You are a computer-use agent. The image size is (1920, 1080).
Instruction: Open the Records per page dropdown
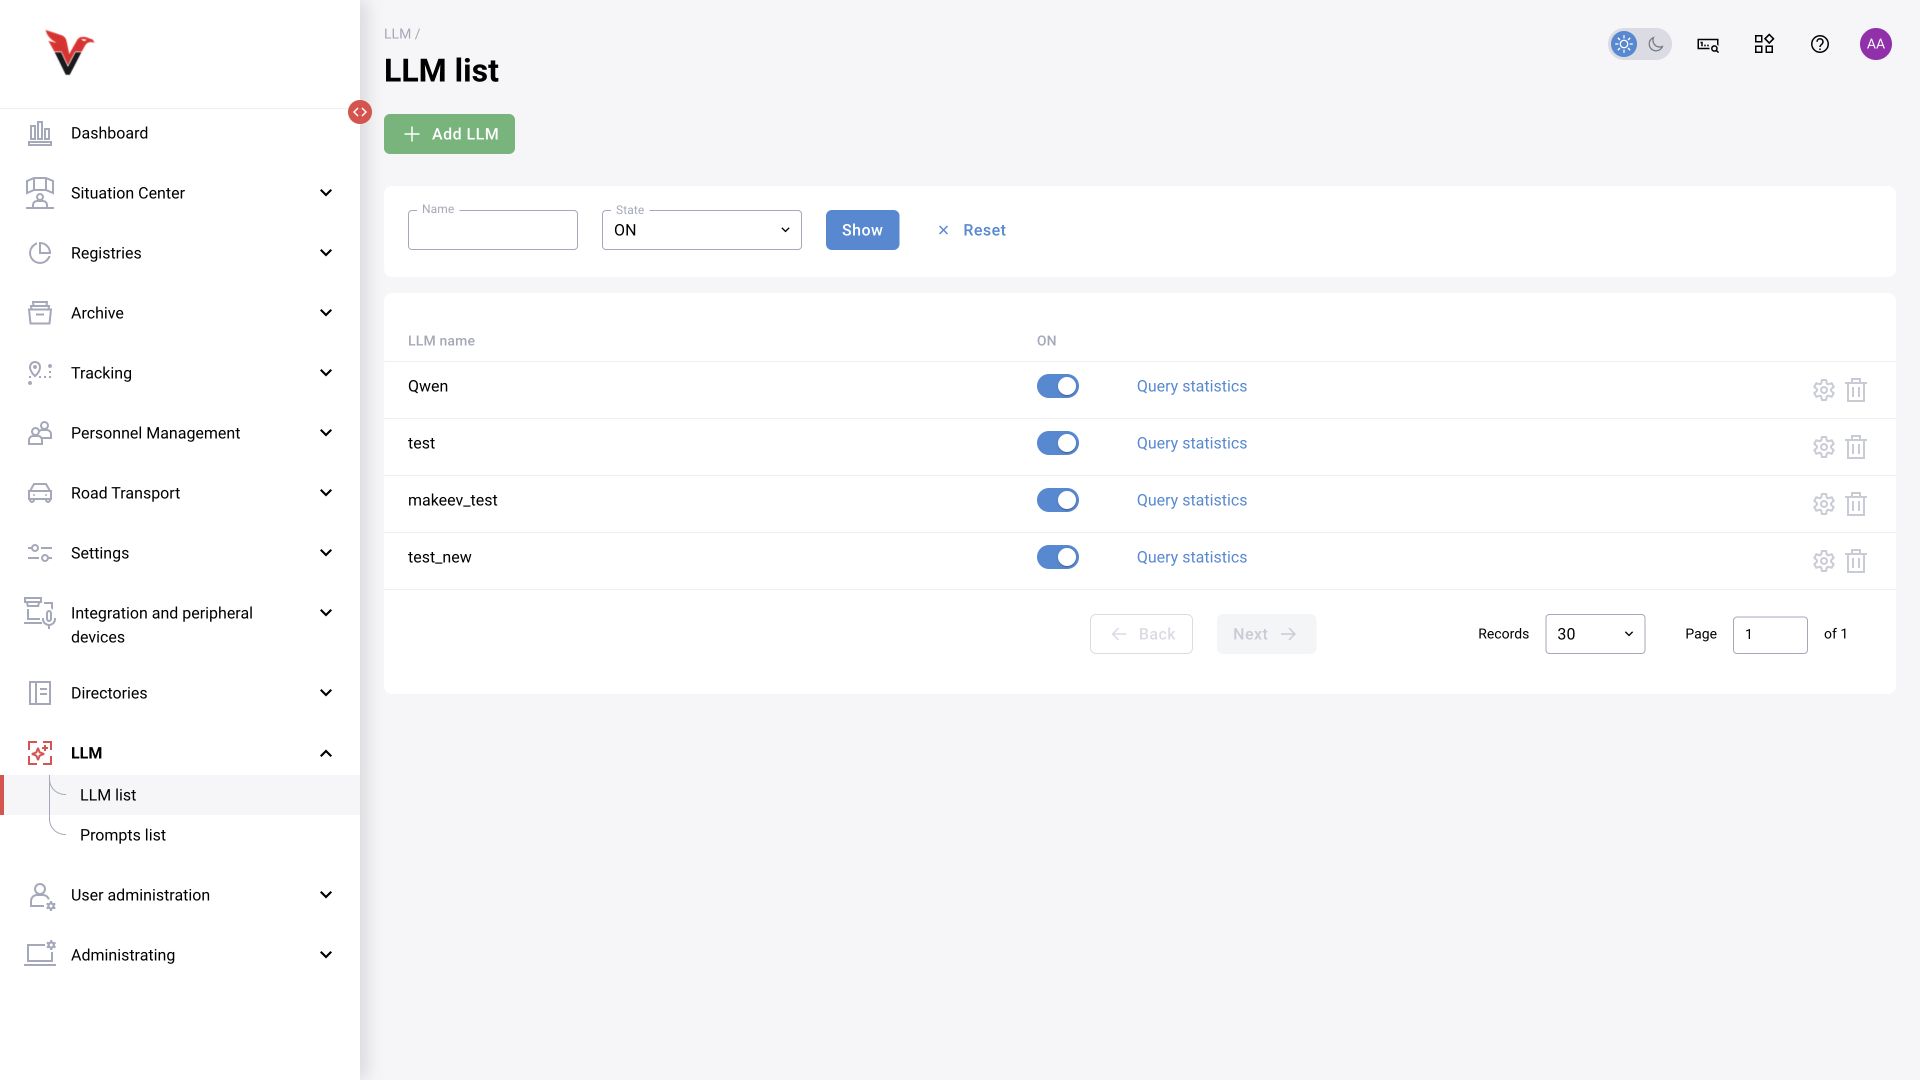coord(1595,634)
